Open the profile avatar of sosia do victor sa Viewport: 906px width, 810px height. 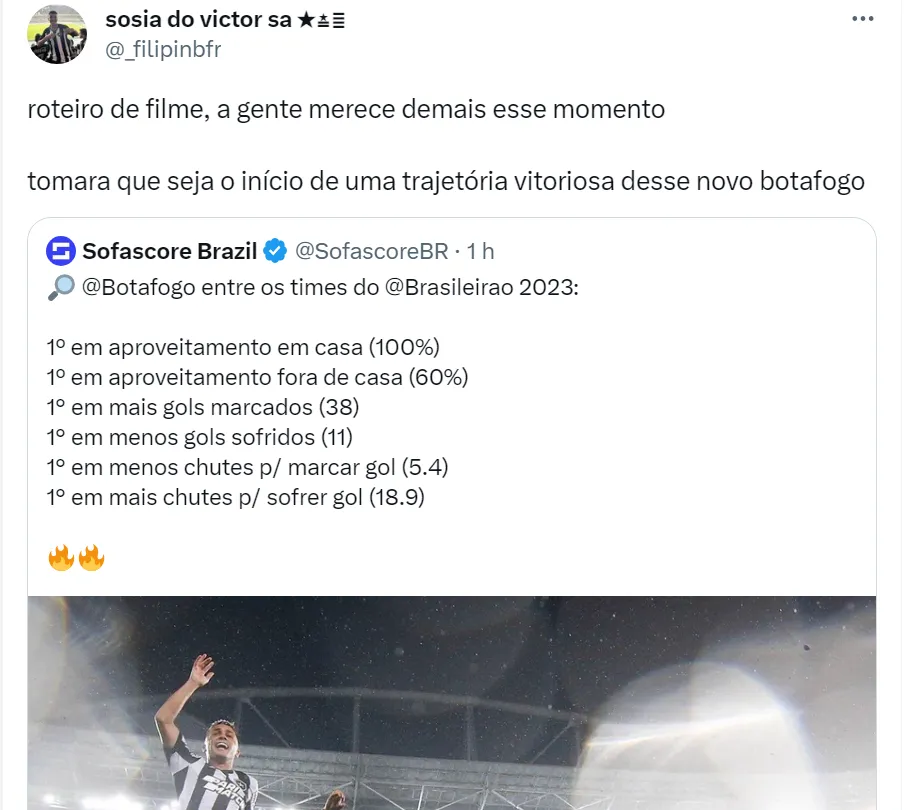pos(57,34)
